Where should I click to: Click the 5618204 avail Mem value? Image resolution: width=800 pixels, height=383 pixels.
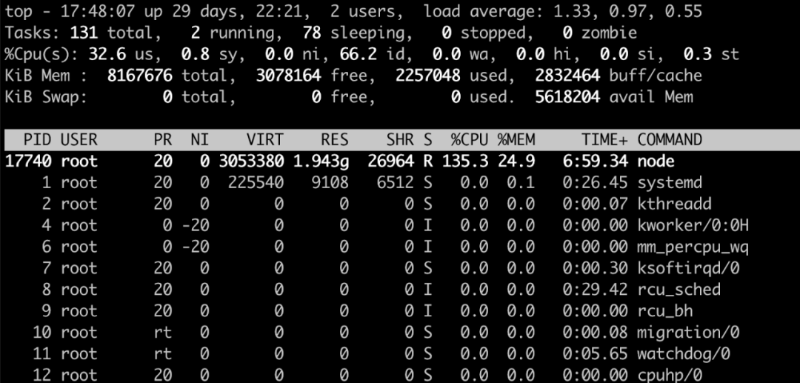567,97
